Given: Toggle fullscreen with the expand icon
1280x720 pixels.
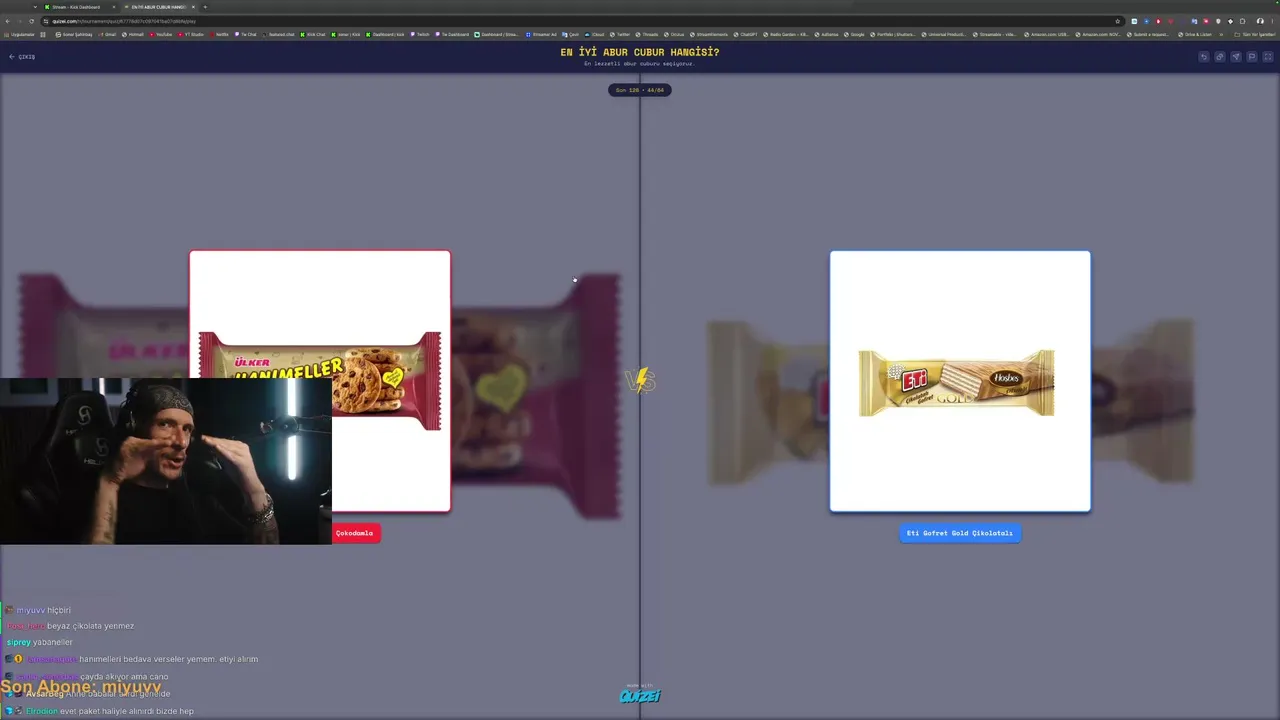Looking at the screenshot, I should [1268, 57].
